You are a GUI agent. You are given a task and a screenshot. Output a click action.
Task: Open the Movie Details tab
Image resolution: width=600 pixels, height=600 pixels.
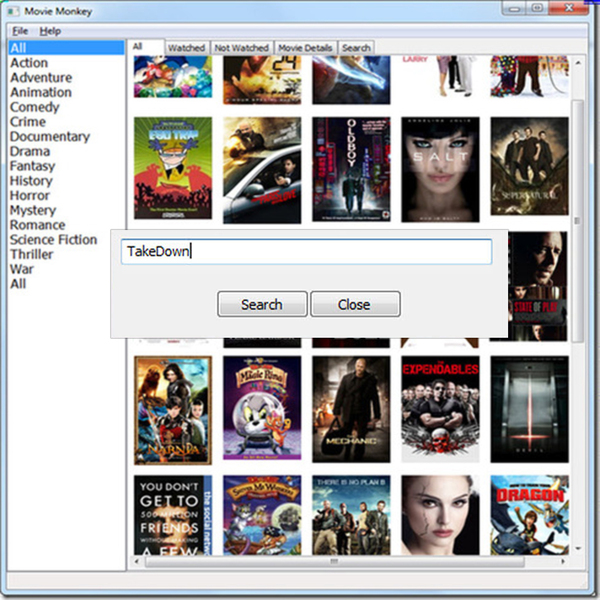[x=305, y=48]
